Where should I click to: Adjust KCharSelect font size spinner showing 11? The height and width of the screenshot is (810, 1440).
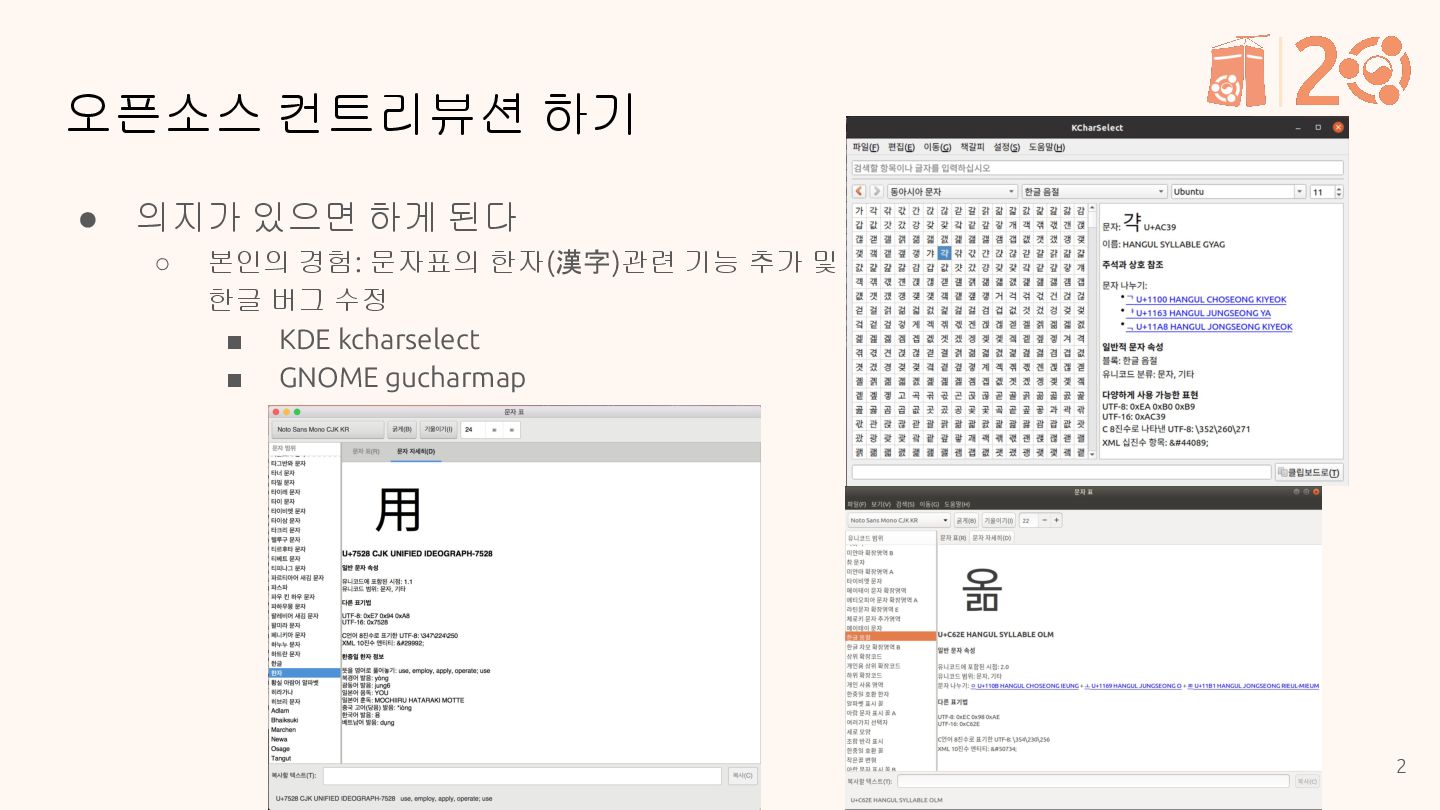(1327, 191)
